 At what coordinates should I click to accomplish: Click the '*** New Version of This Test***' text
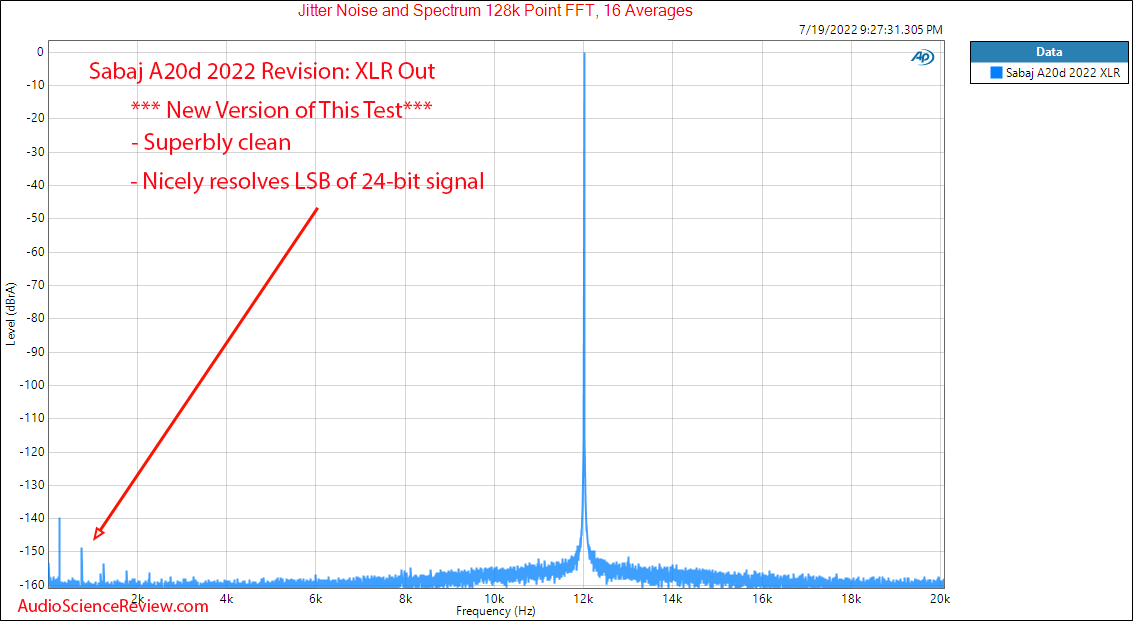(x=282, y=110)
